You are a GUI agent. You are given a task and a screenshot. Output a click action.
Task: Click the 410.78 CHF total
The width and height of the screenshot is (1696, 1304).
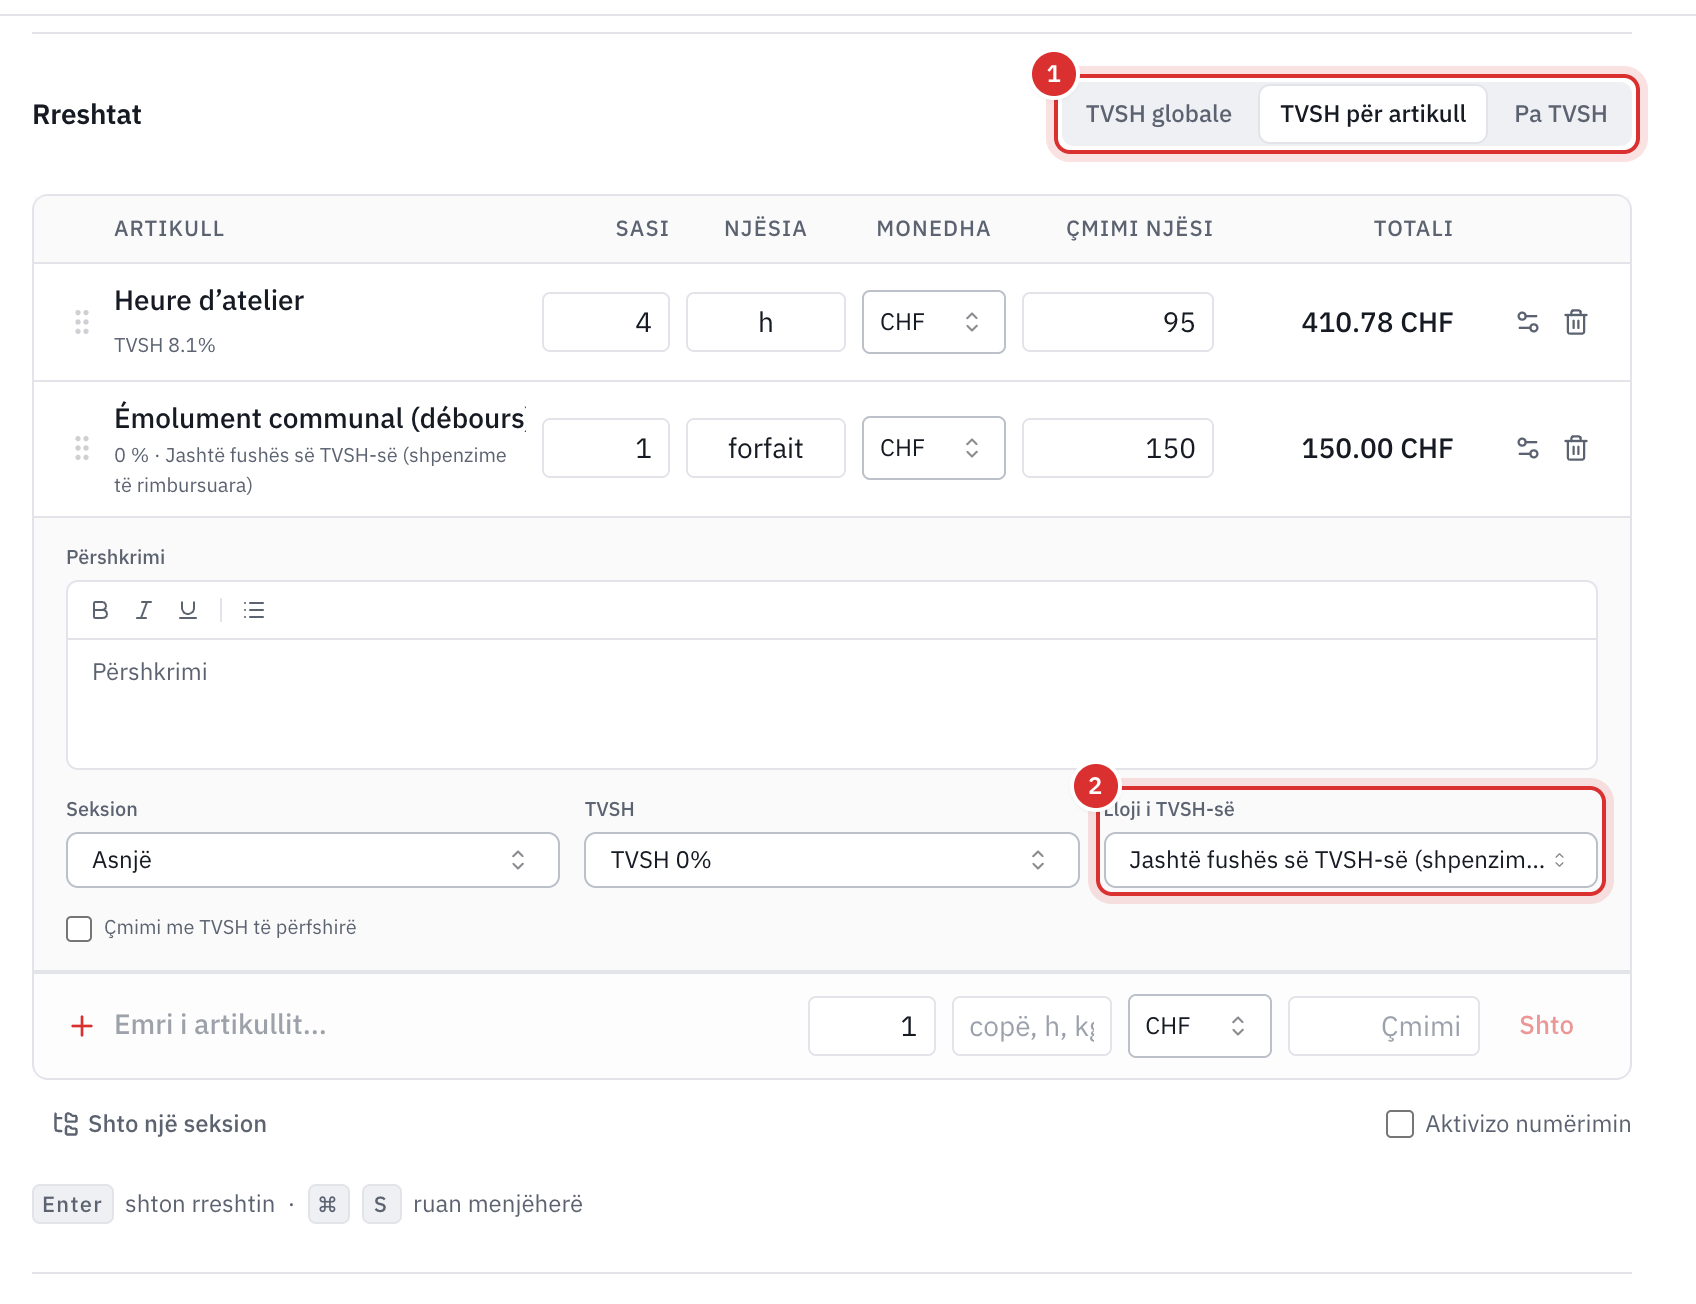1377,322
